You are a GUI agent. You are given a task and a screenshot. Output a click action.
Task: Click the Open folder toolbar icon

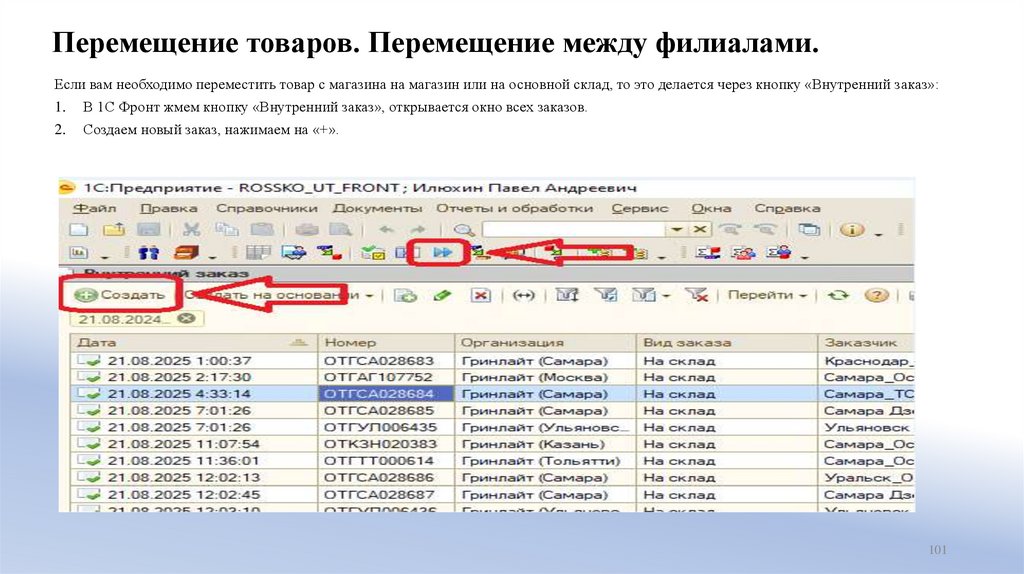tap(114, 229)
